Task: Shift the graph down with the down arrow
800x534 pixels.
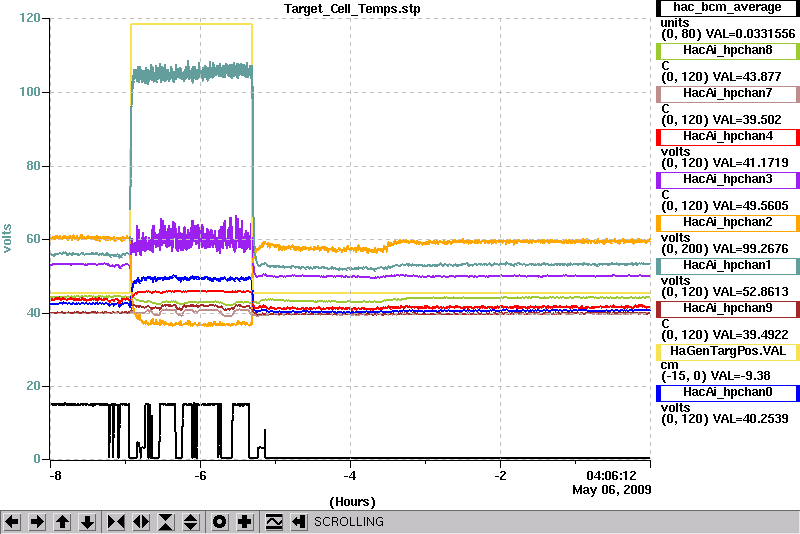Action: [x=88, y=522]
